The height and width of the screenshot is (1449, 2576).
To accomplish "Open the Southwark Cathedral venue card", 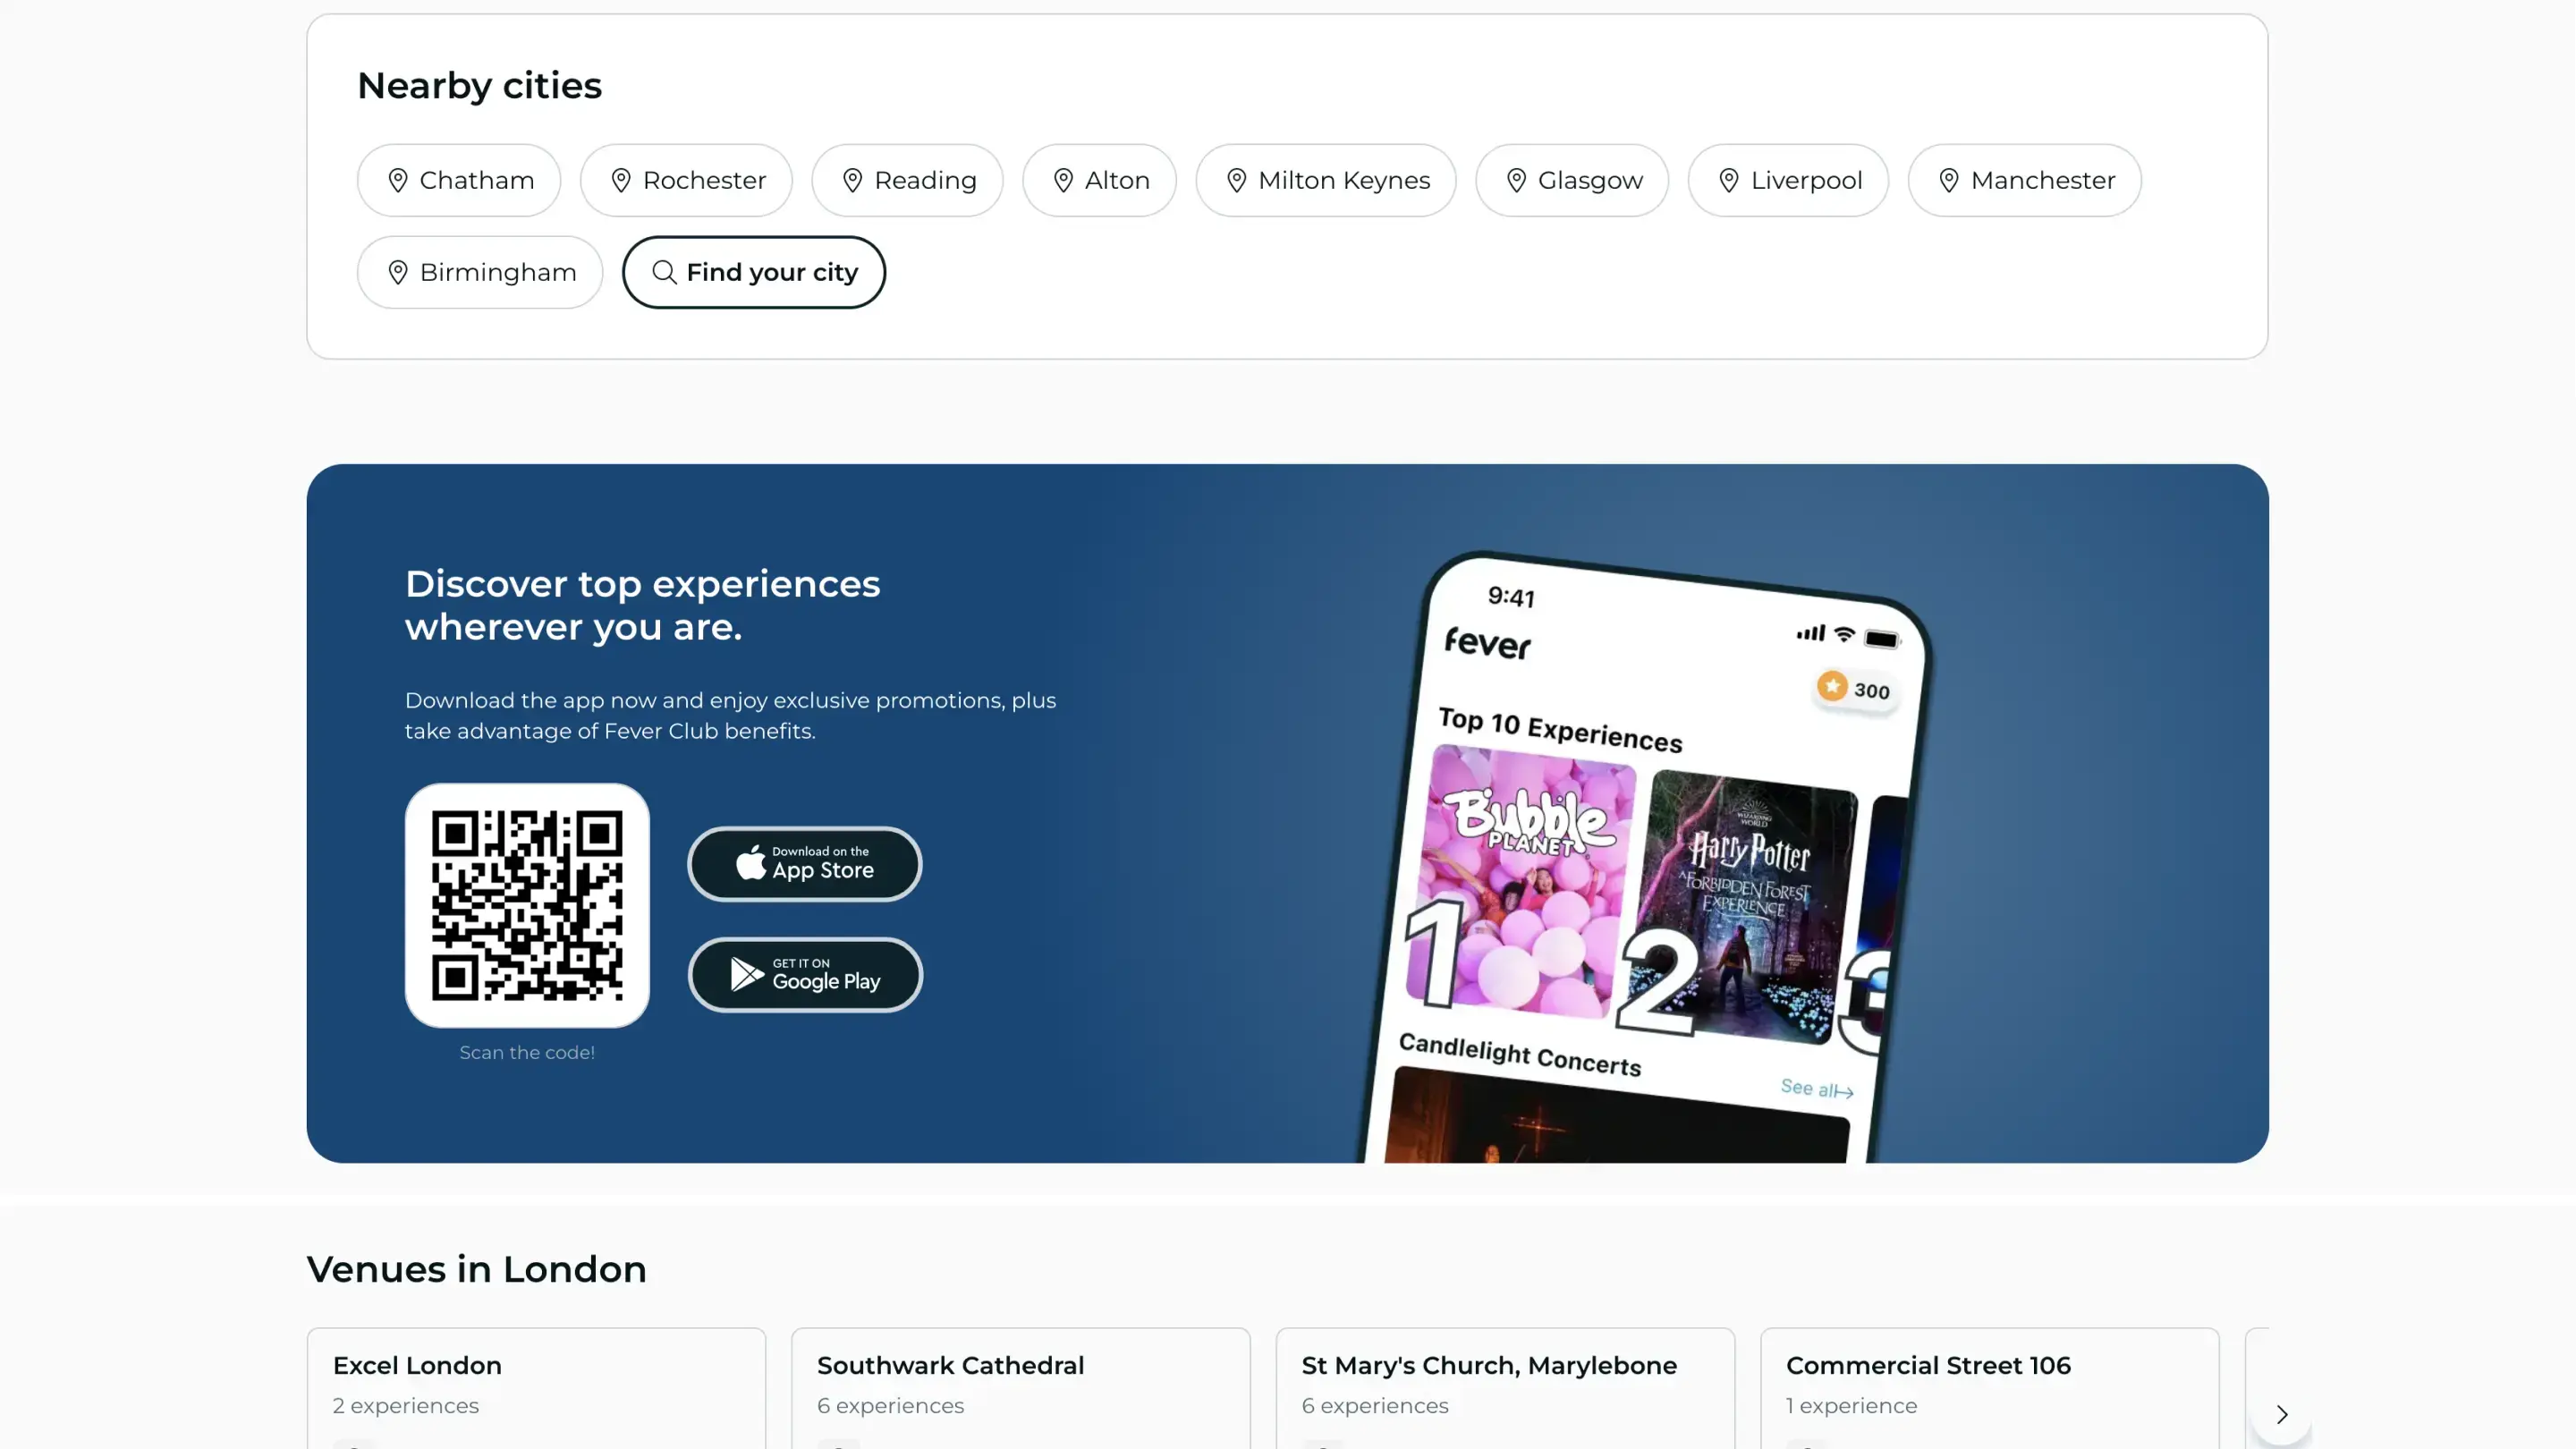I will click(x=1021, y=1388).
